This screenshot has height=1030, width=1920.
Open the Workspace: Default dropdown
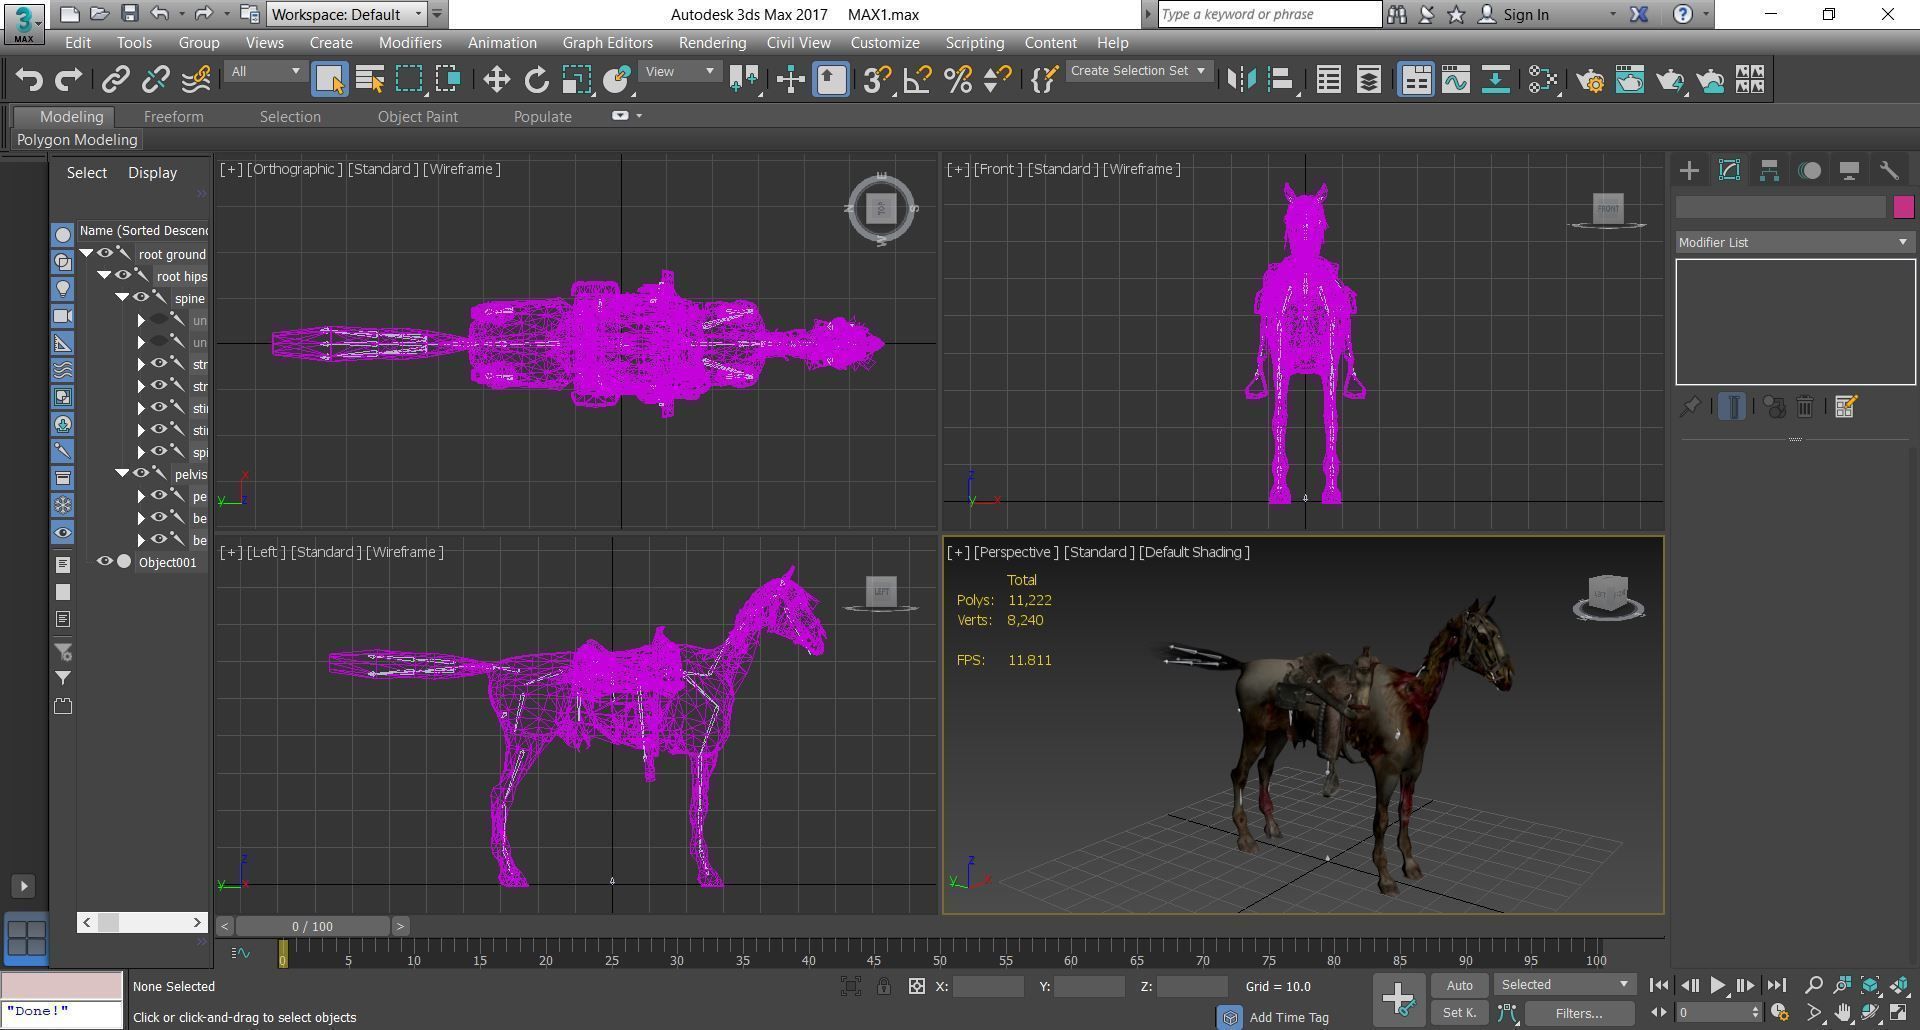[346, 15]
